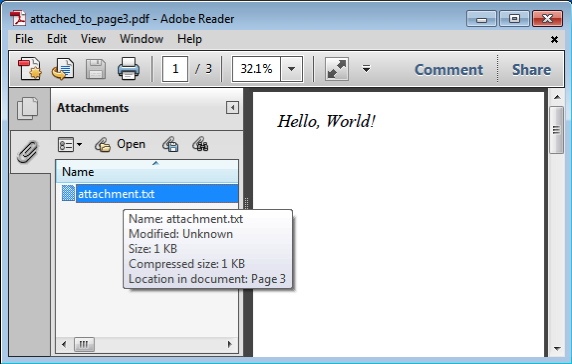The image size is (572, 364).
Task: Open the Comment pane
Action: click(449, 70)
